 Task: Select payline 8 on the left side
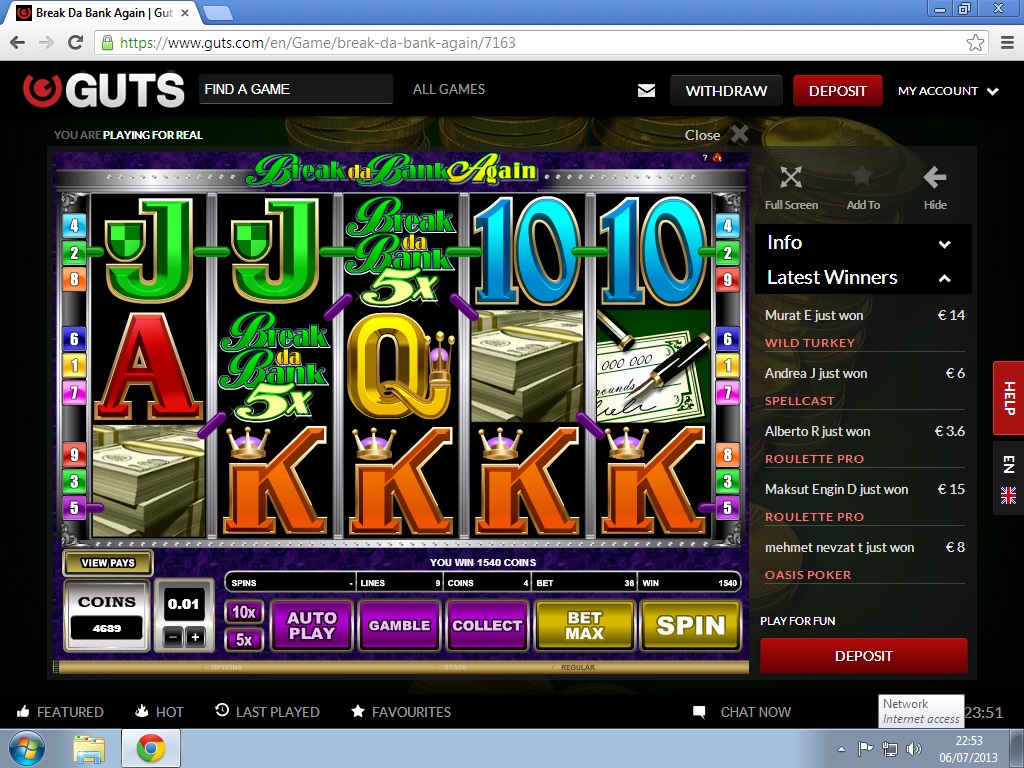[74, 280]
